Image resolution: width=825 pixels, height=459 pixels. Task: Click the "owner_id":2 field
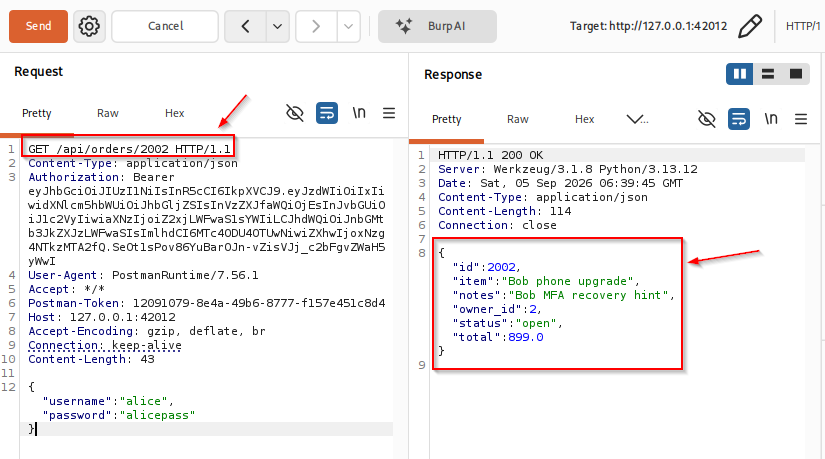click(x=497, y=309)
